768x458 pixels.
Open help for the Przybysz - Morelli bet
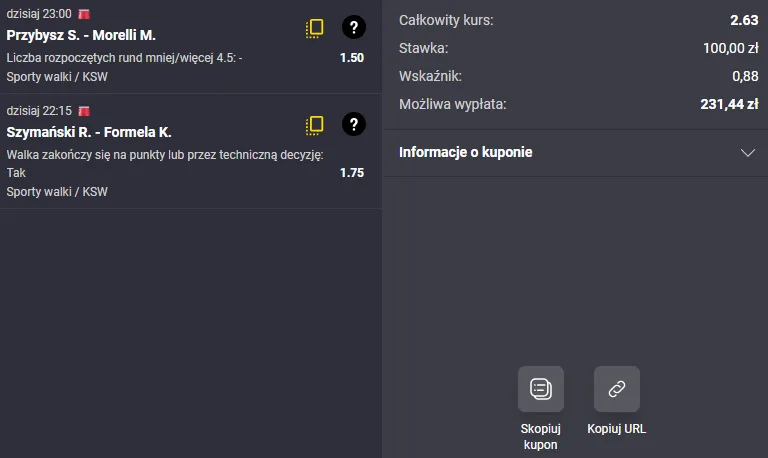(354, 27)
